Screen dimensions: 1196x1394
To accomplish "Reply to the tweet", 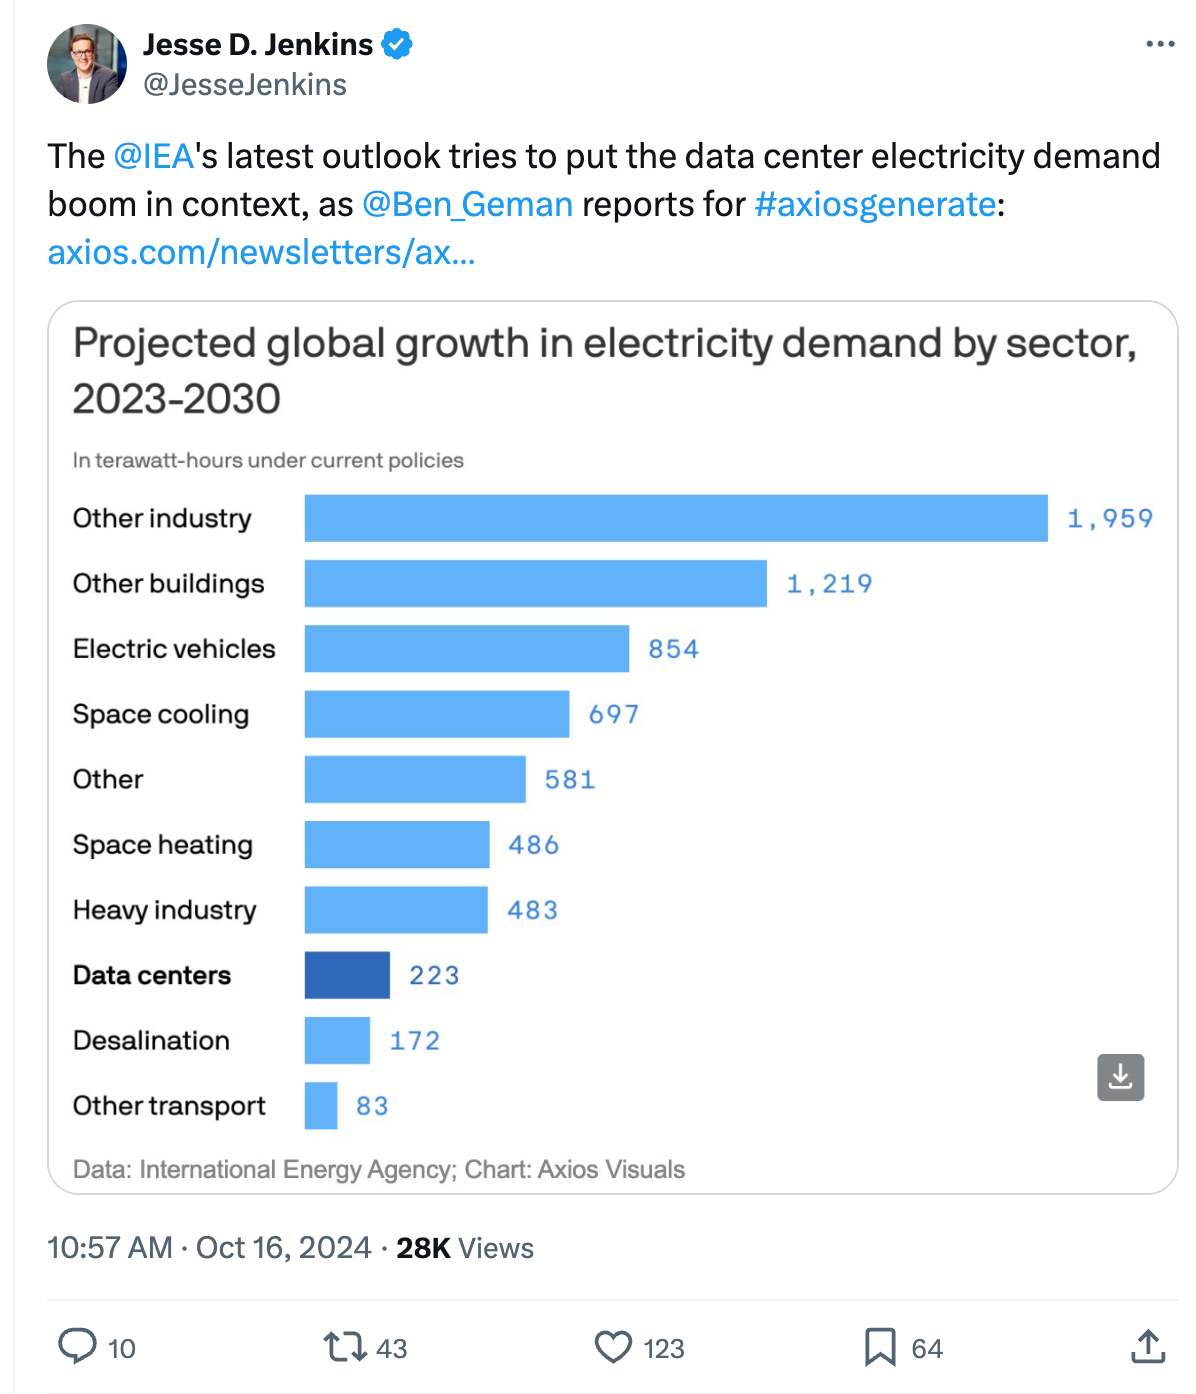I will (x=79, y=1348).
